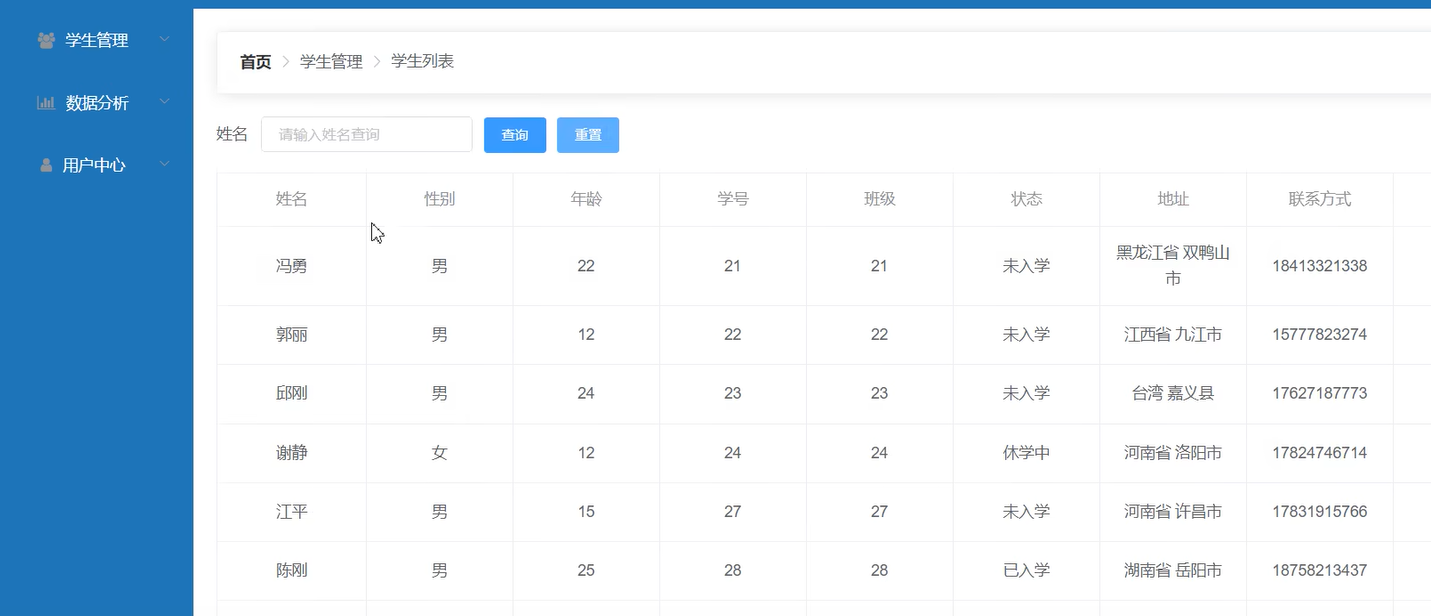Screen dimensions: 1431x616
Task: Click the 女 gender cell in 谢静's row
Action: pyautogui.click(x=439, y=452)
